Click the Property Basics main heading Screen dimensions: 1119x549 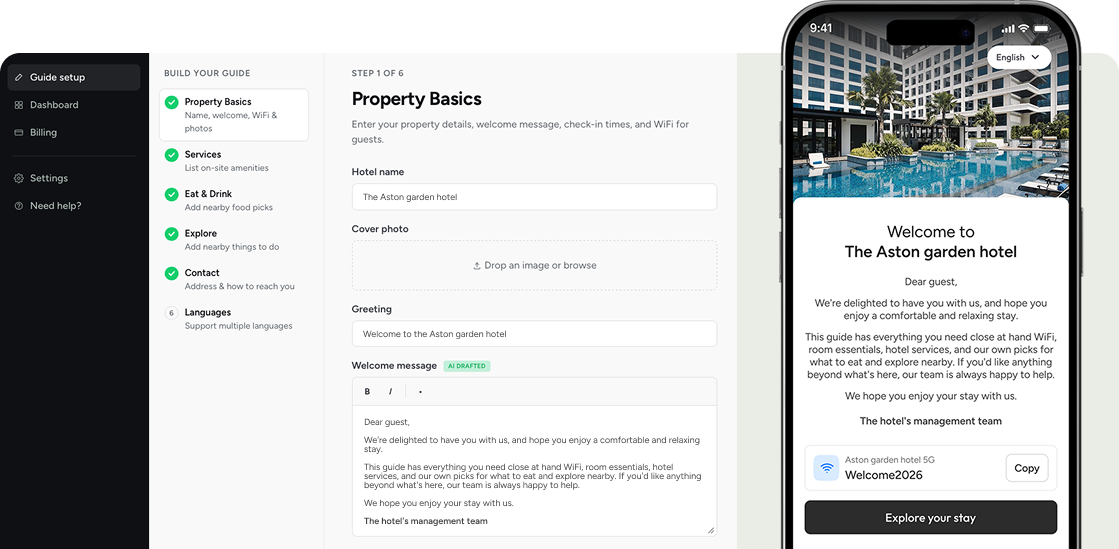click(417, 99)
